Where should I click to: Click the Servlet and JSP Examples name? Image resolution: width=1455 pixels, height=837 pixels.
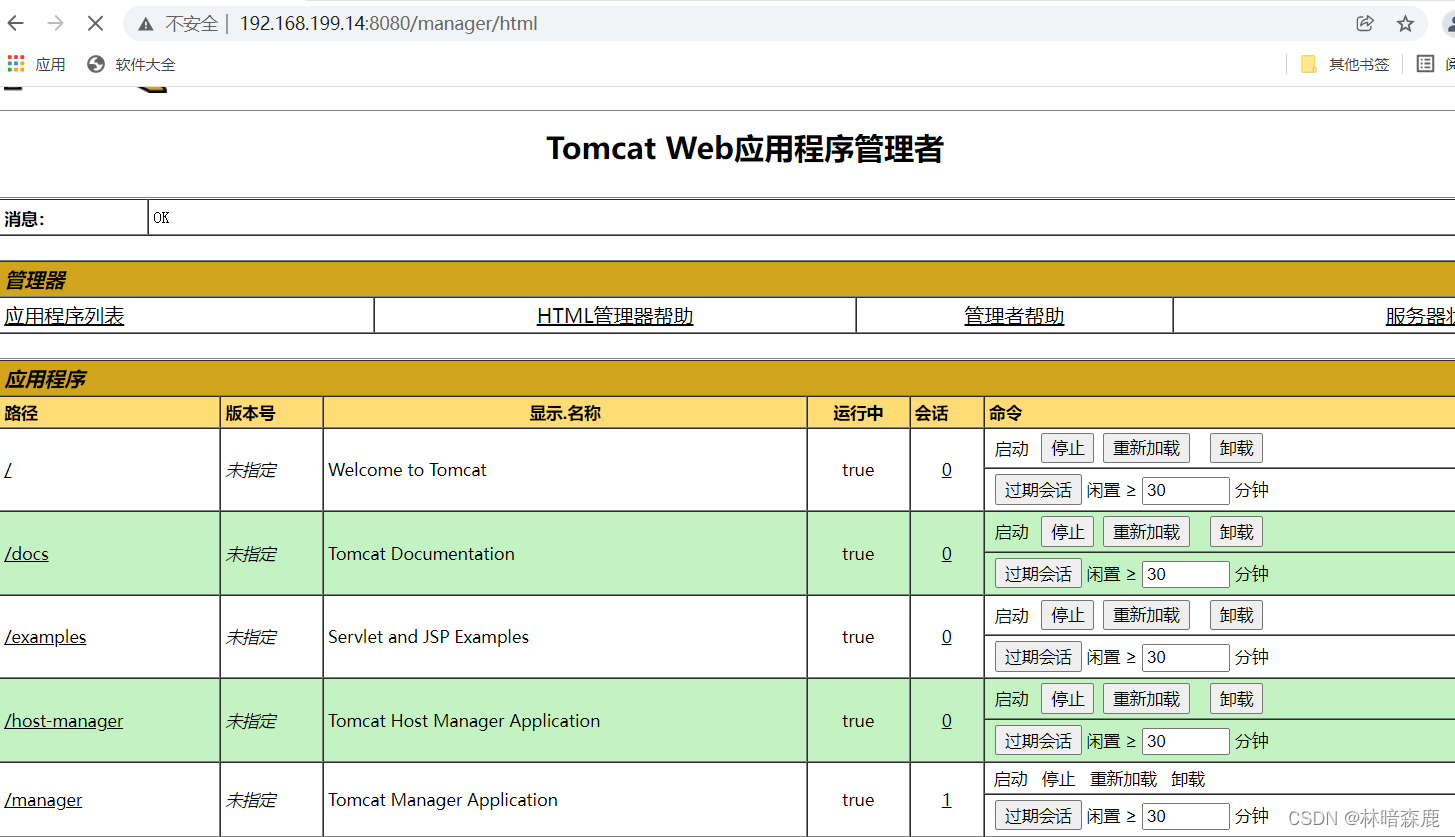(x=428, y=637)
